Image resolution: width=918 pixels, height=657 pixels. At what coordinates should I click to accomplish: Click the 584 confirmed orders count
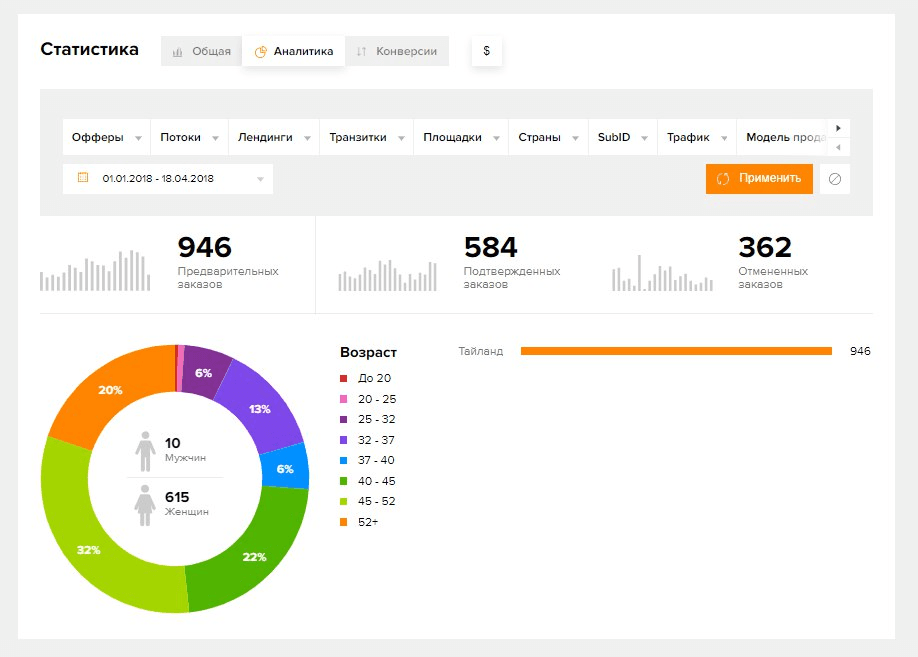(x=491, y=247)
